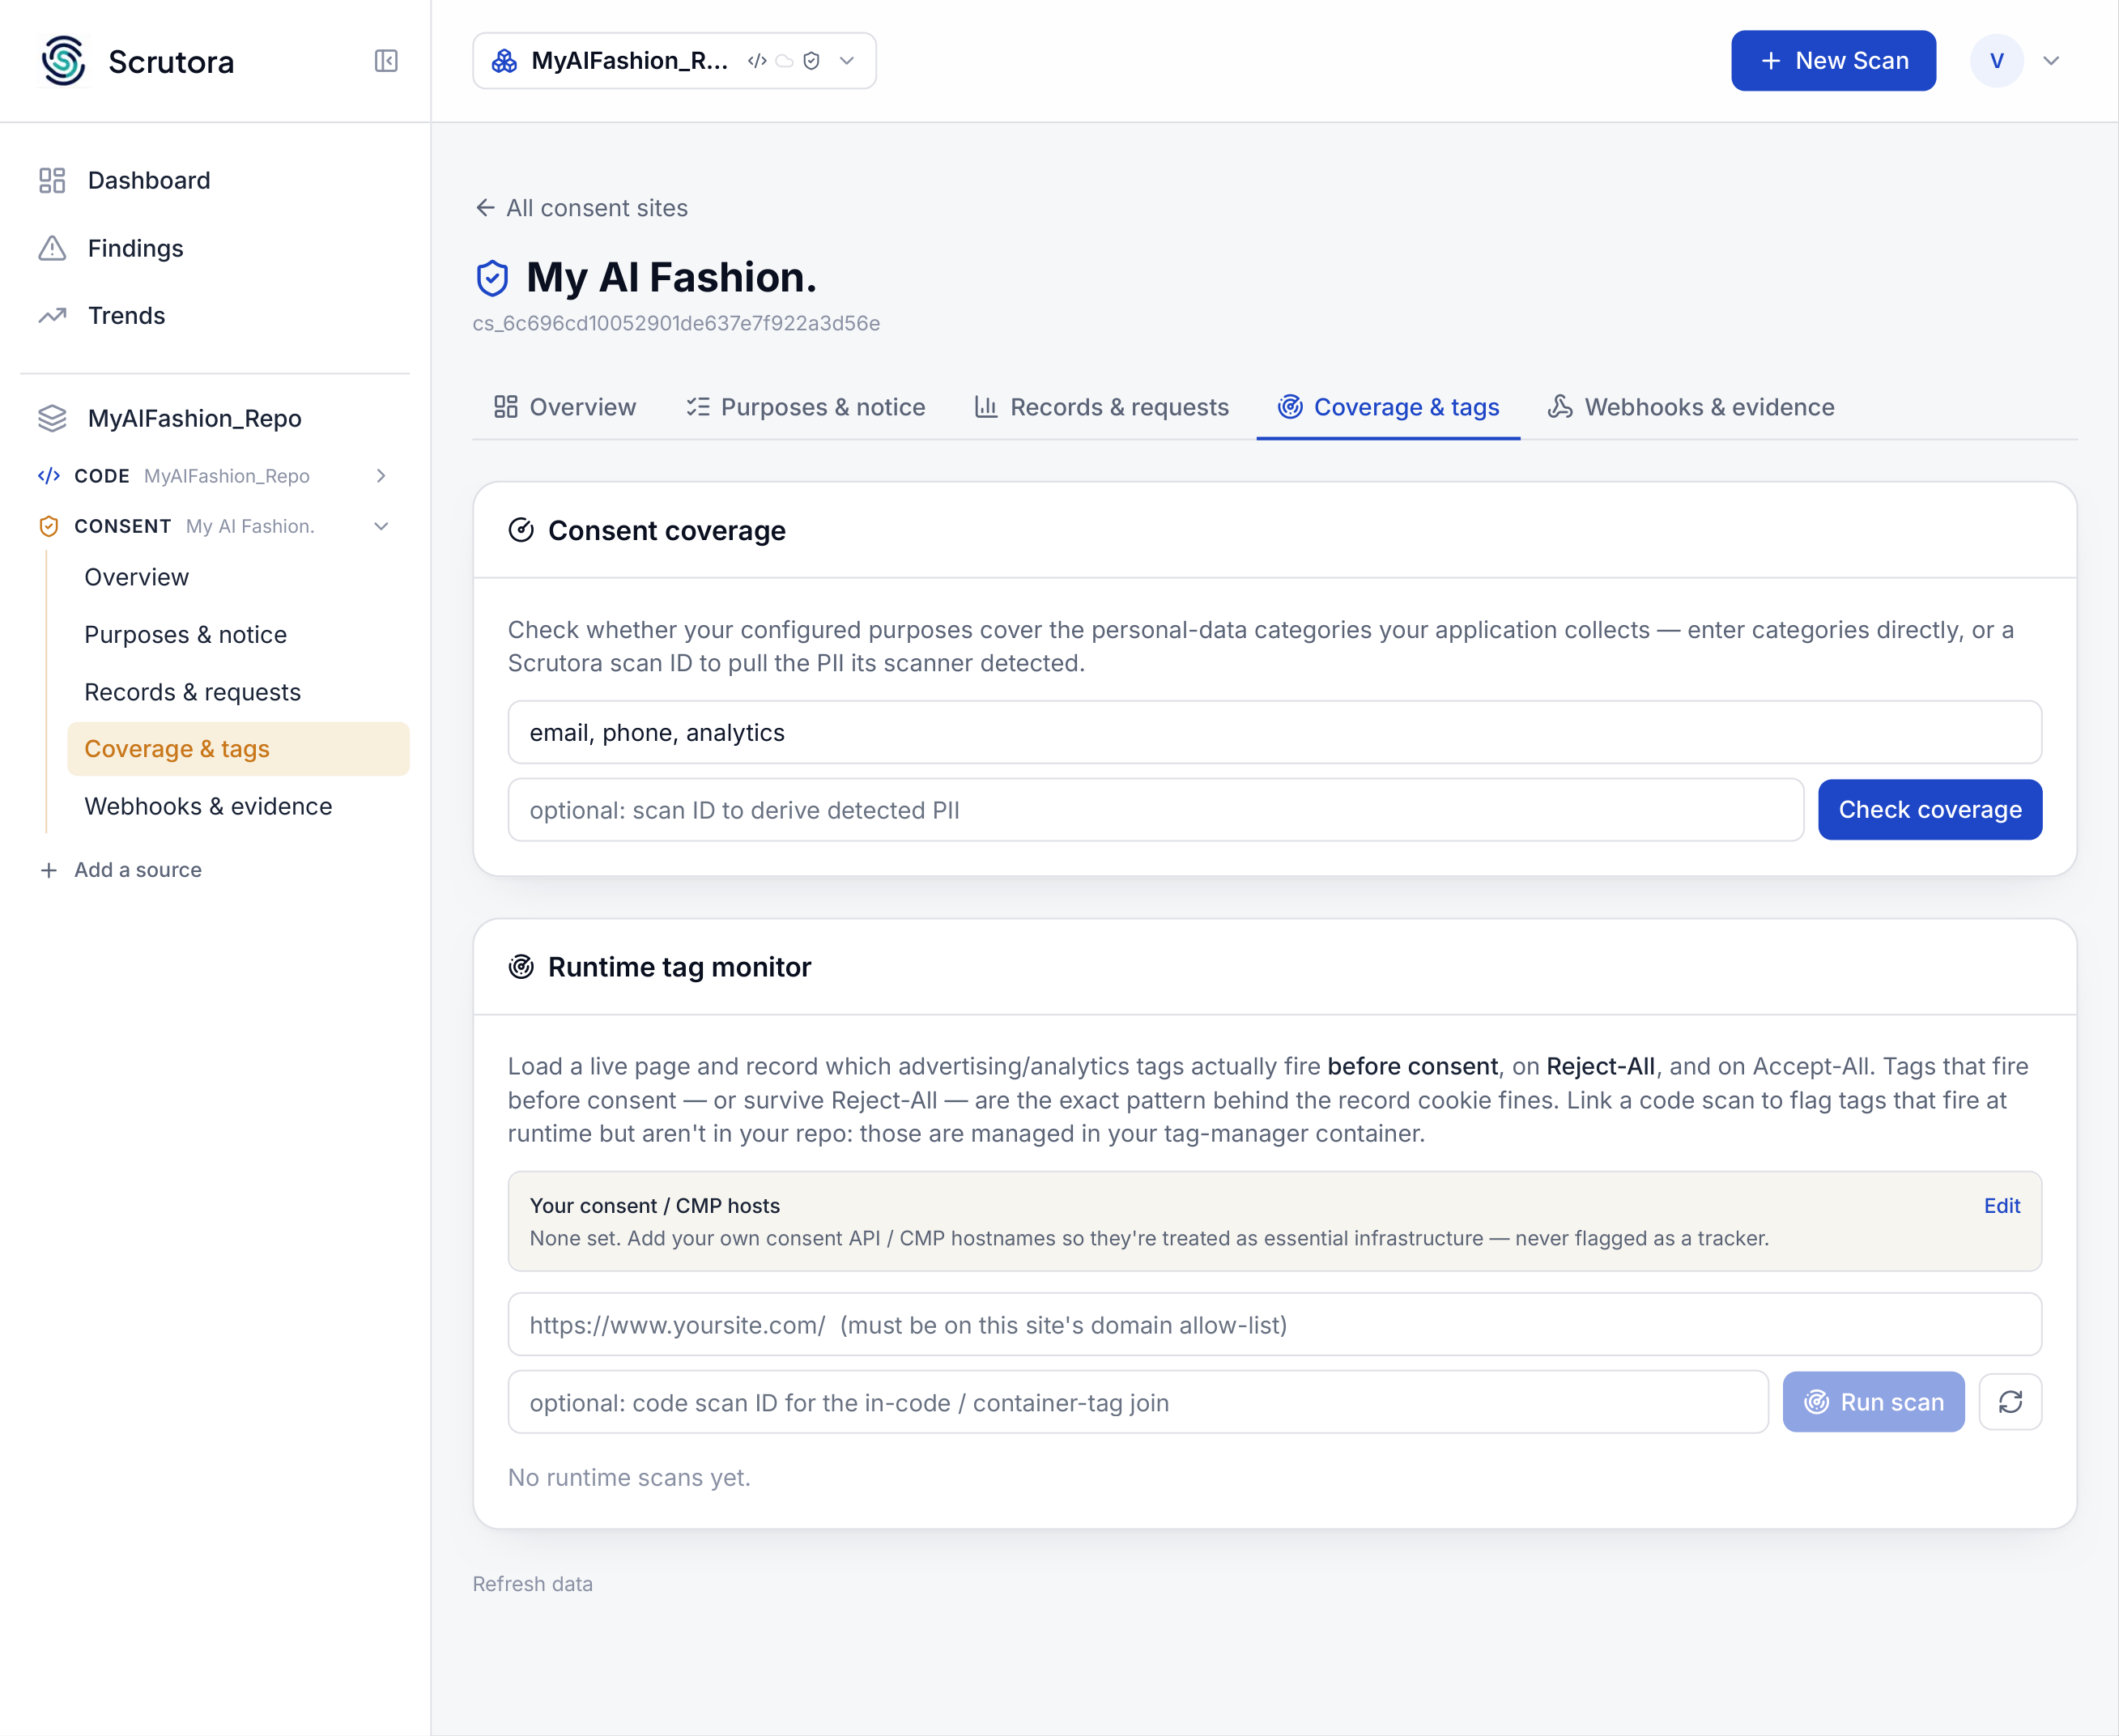Screen dimensions: 2119x1736
Task: Select the Coverage & tags tab
Action: (x=1388, y=407)
